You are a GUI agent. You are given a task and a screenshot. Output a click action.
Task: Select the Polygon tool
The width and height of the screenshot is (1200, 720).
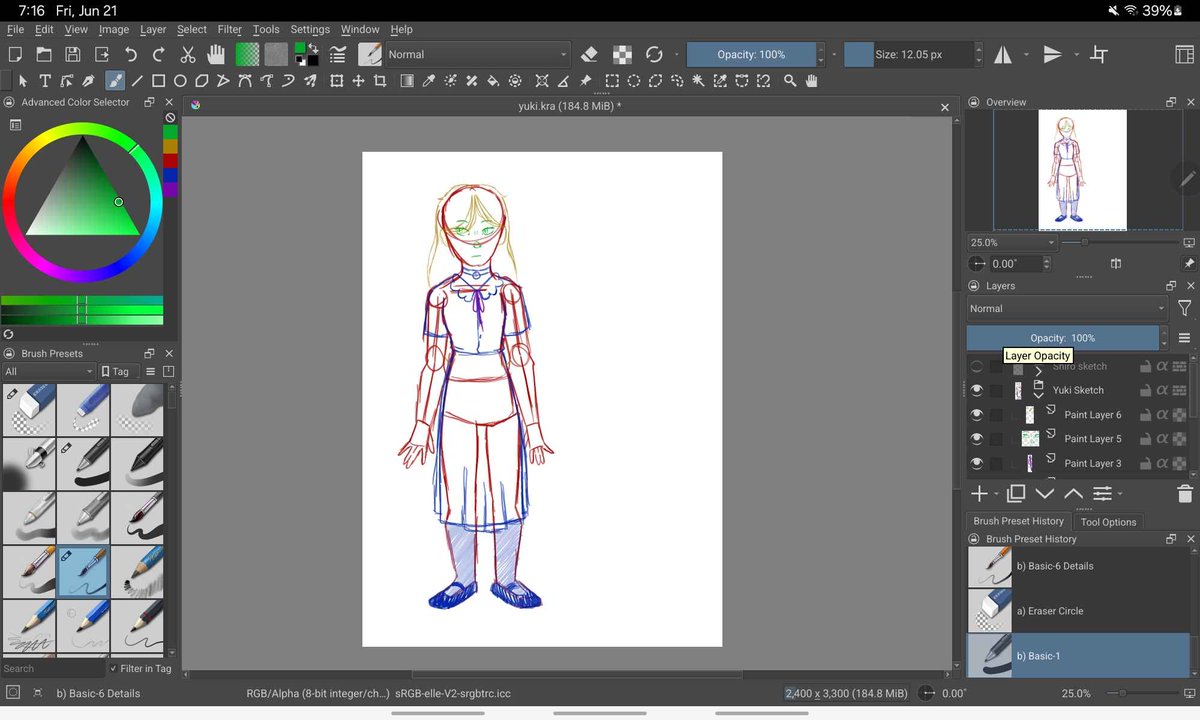(202, 81)
